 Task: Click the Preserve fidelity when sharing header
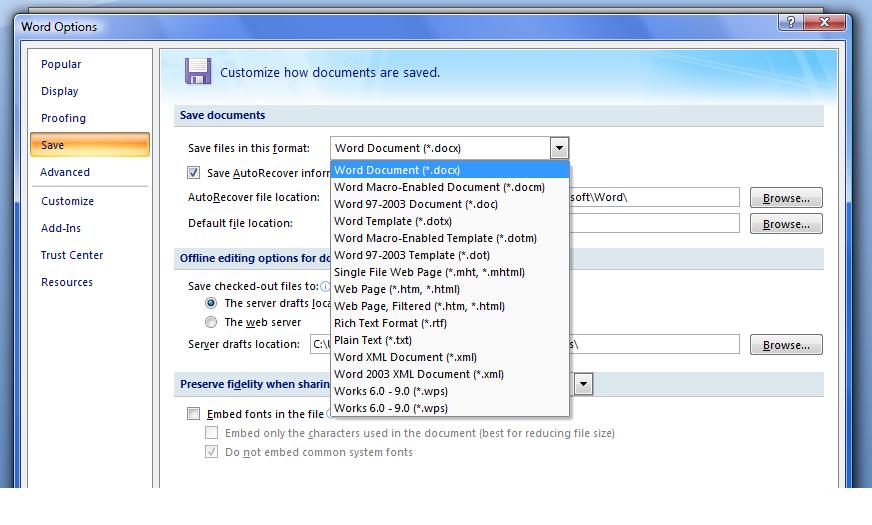coord(255,384)
